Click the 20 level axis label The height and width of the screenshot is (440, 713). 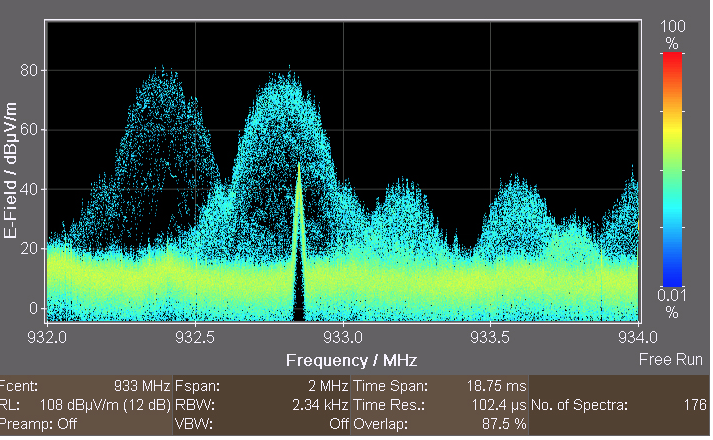tap(29, 249)
